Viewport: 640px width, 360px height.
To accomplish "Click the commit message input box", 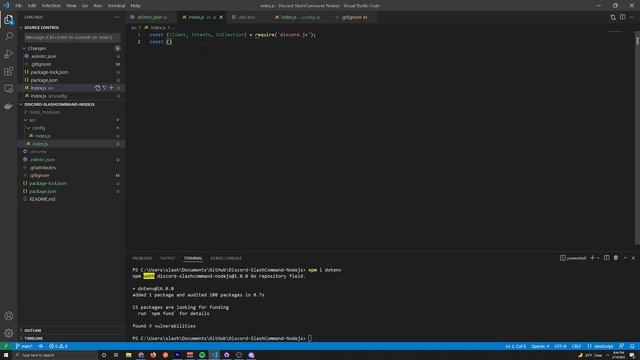I will pyautogui.click(x=72, y=37).
